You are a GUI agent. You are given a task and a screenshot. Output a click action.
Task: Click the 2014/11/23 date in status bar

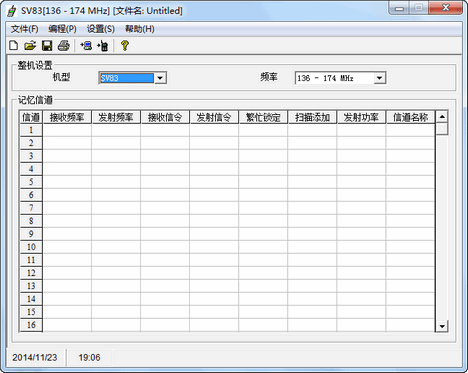35,358
